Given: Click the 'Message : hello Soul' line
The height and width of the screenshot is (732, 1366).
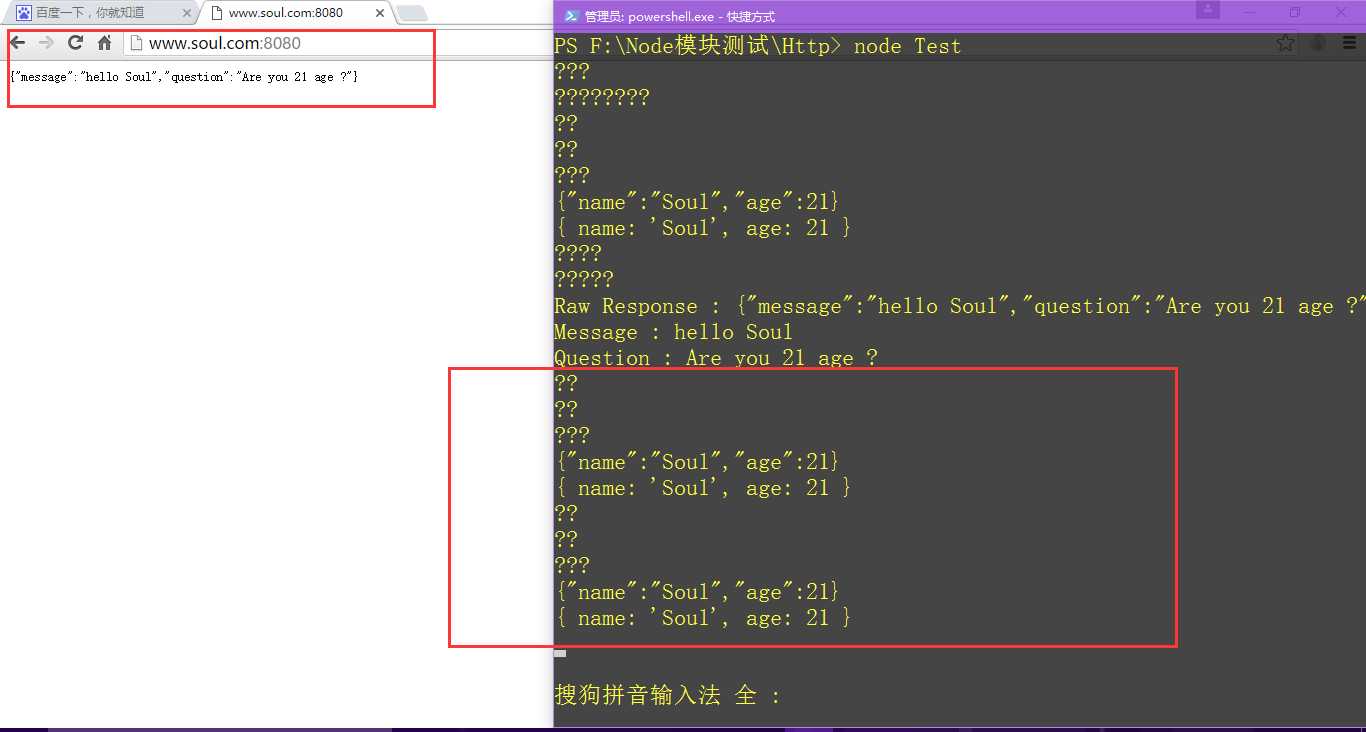Looking at the screenshot, I should 674,332.
